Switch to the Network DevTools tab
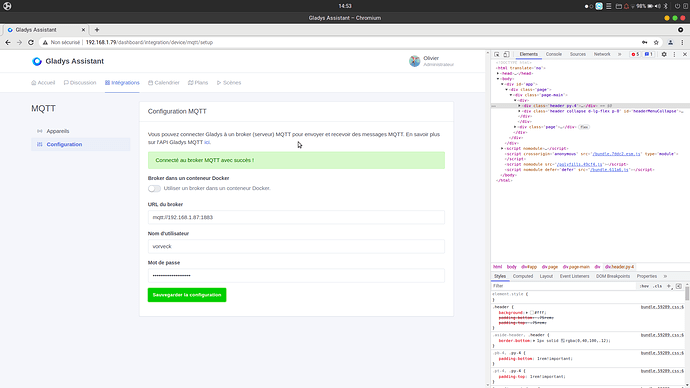Viewport: 690px width, 388px height. (602, 54)
